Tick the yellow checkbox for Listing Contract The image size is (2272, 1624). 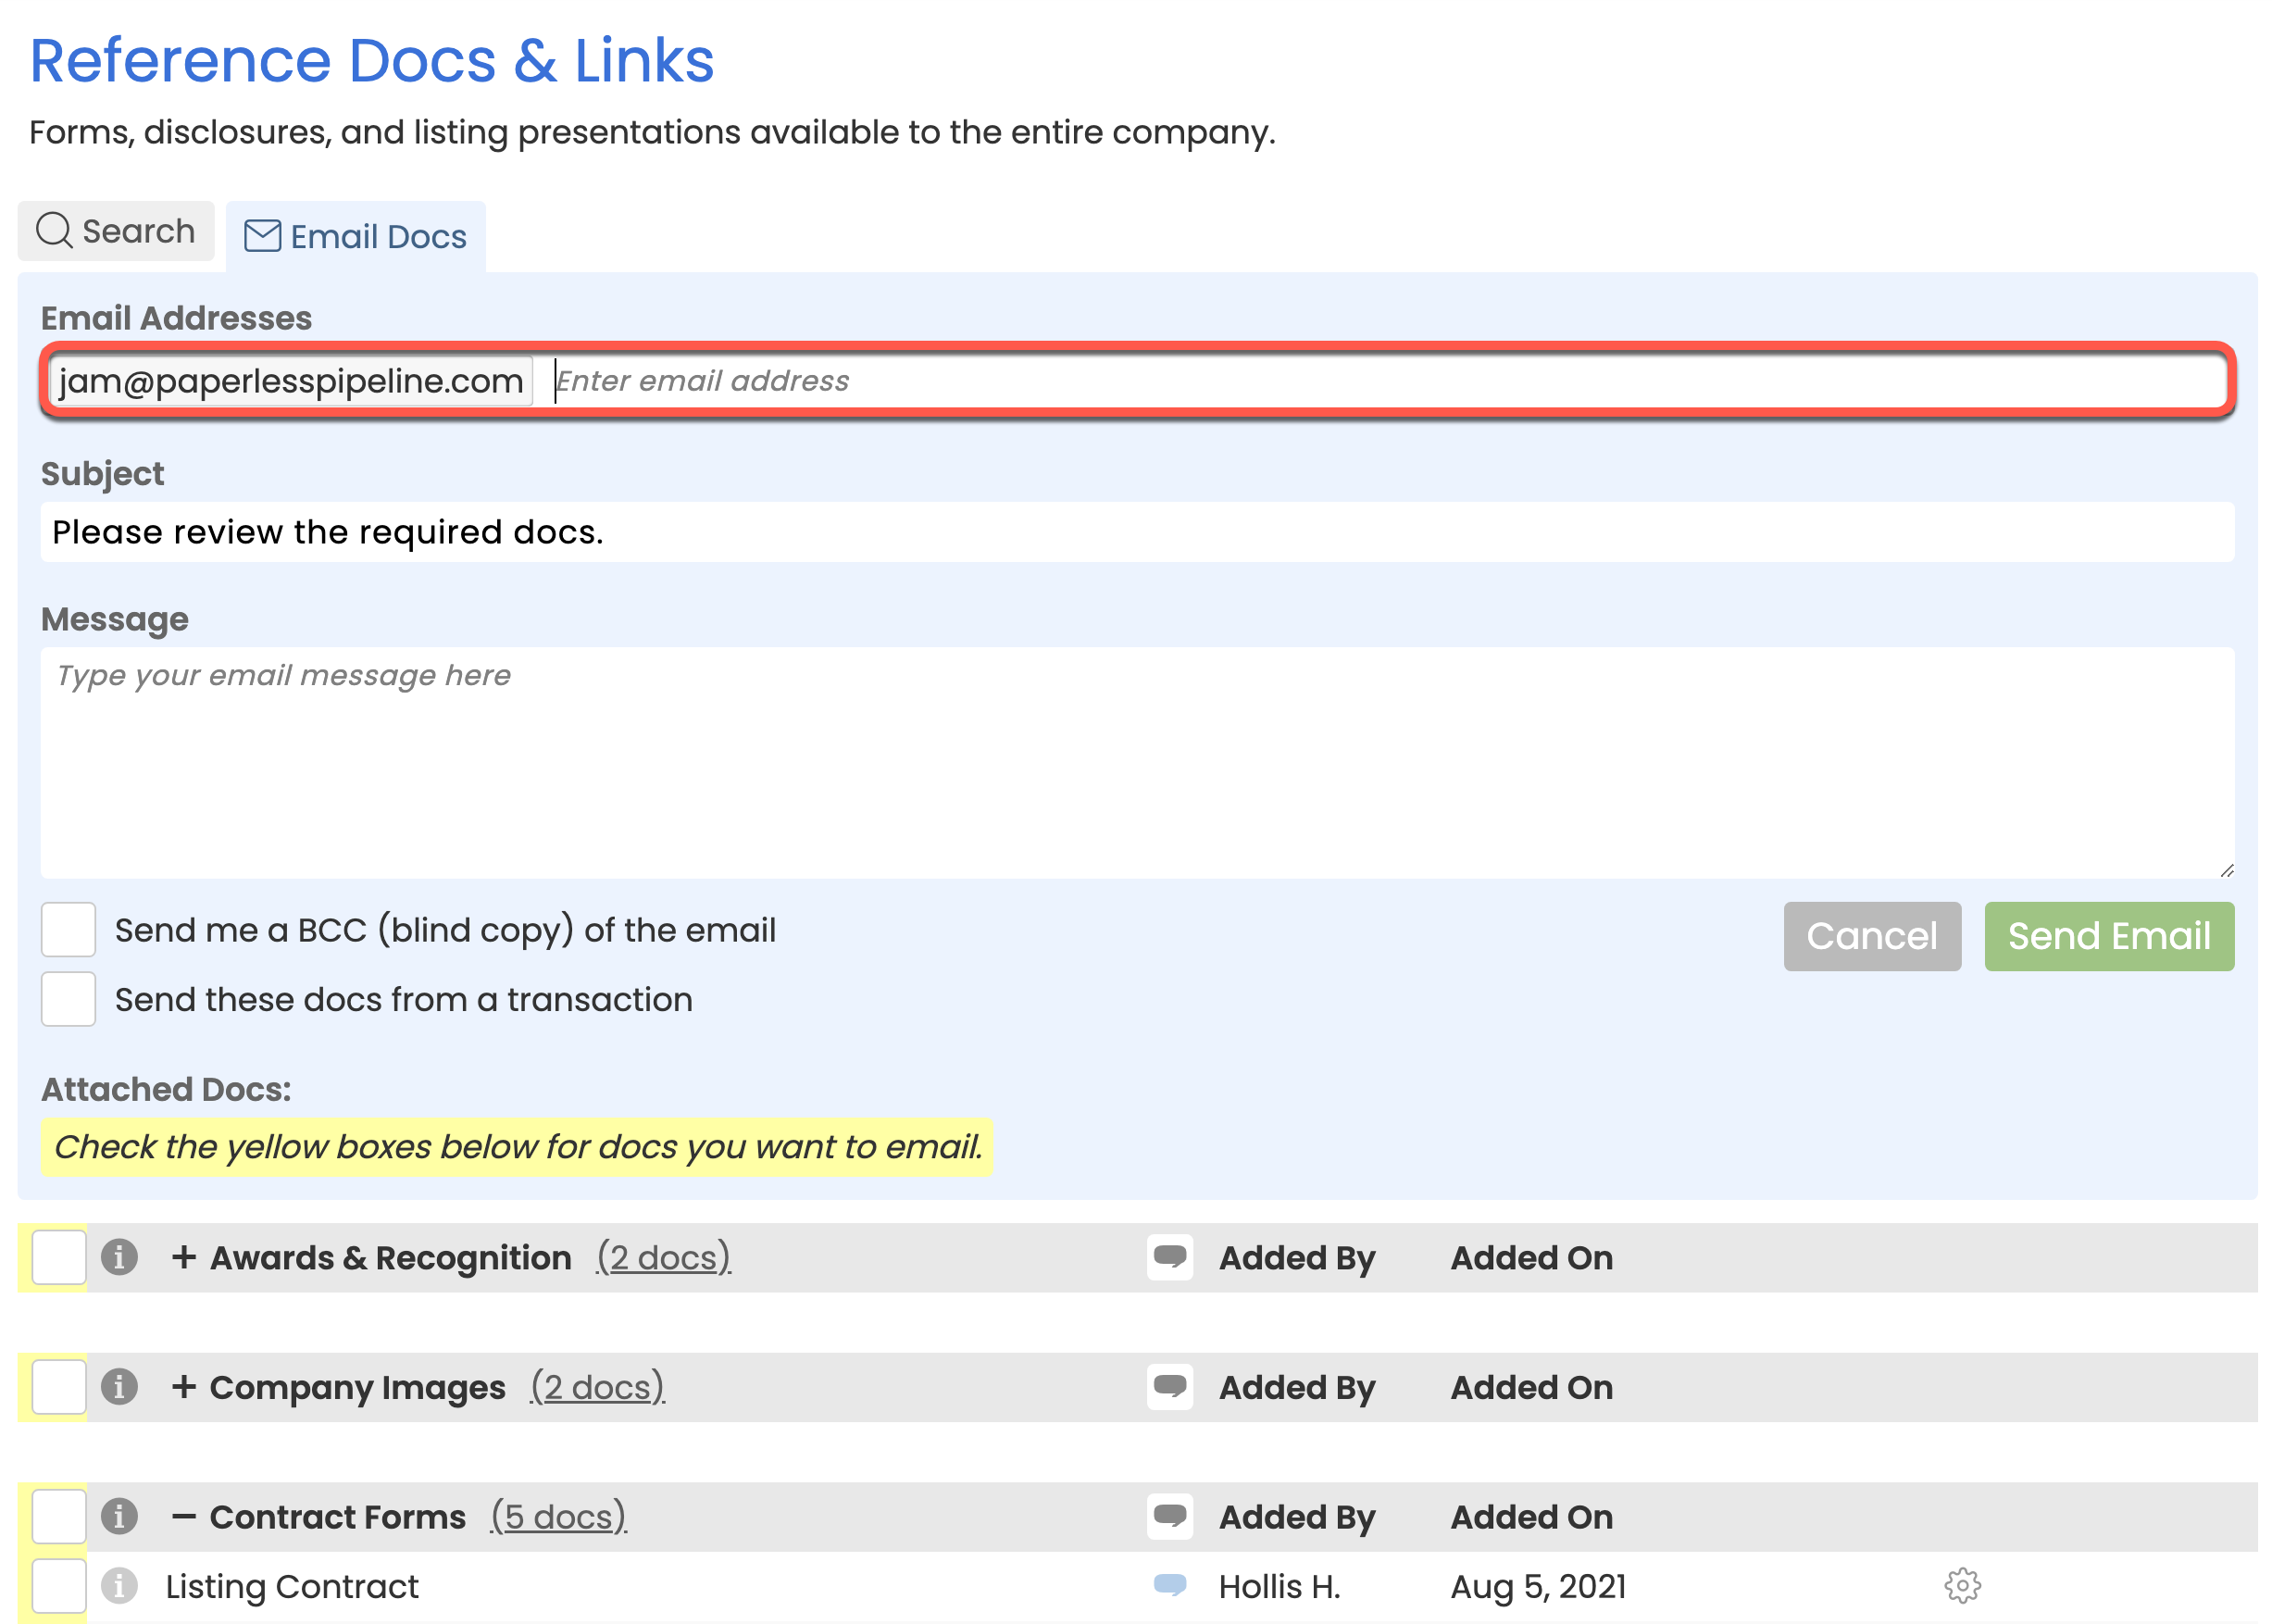58,1585
